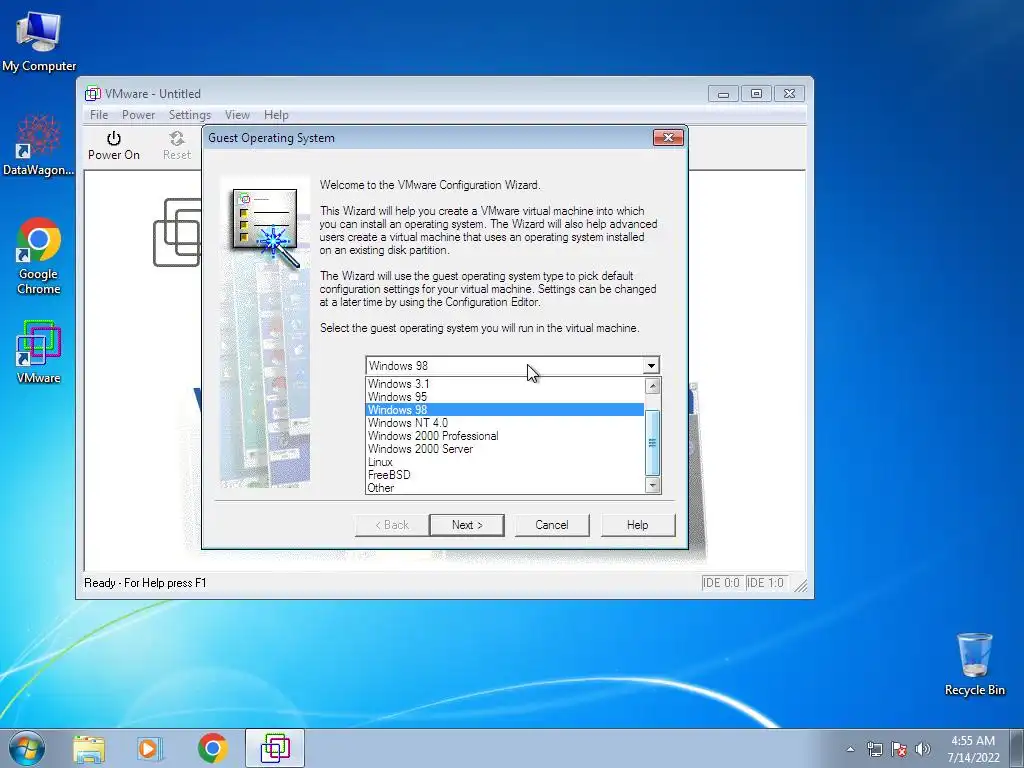Collapse the guest OS dropdown arrow
This screenshot has width=1024, height=768.
pos(650,366)
